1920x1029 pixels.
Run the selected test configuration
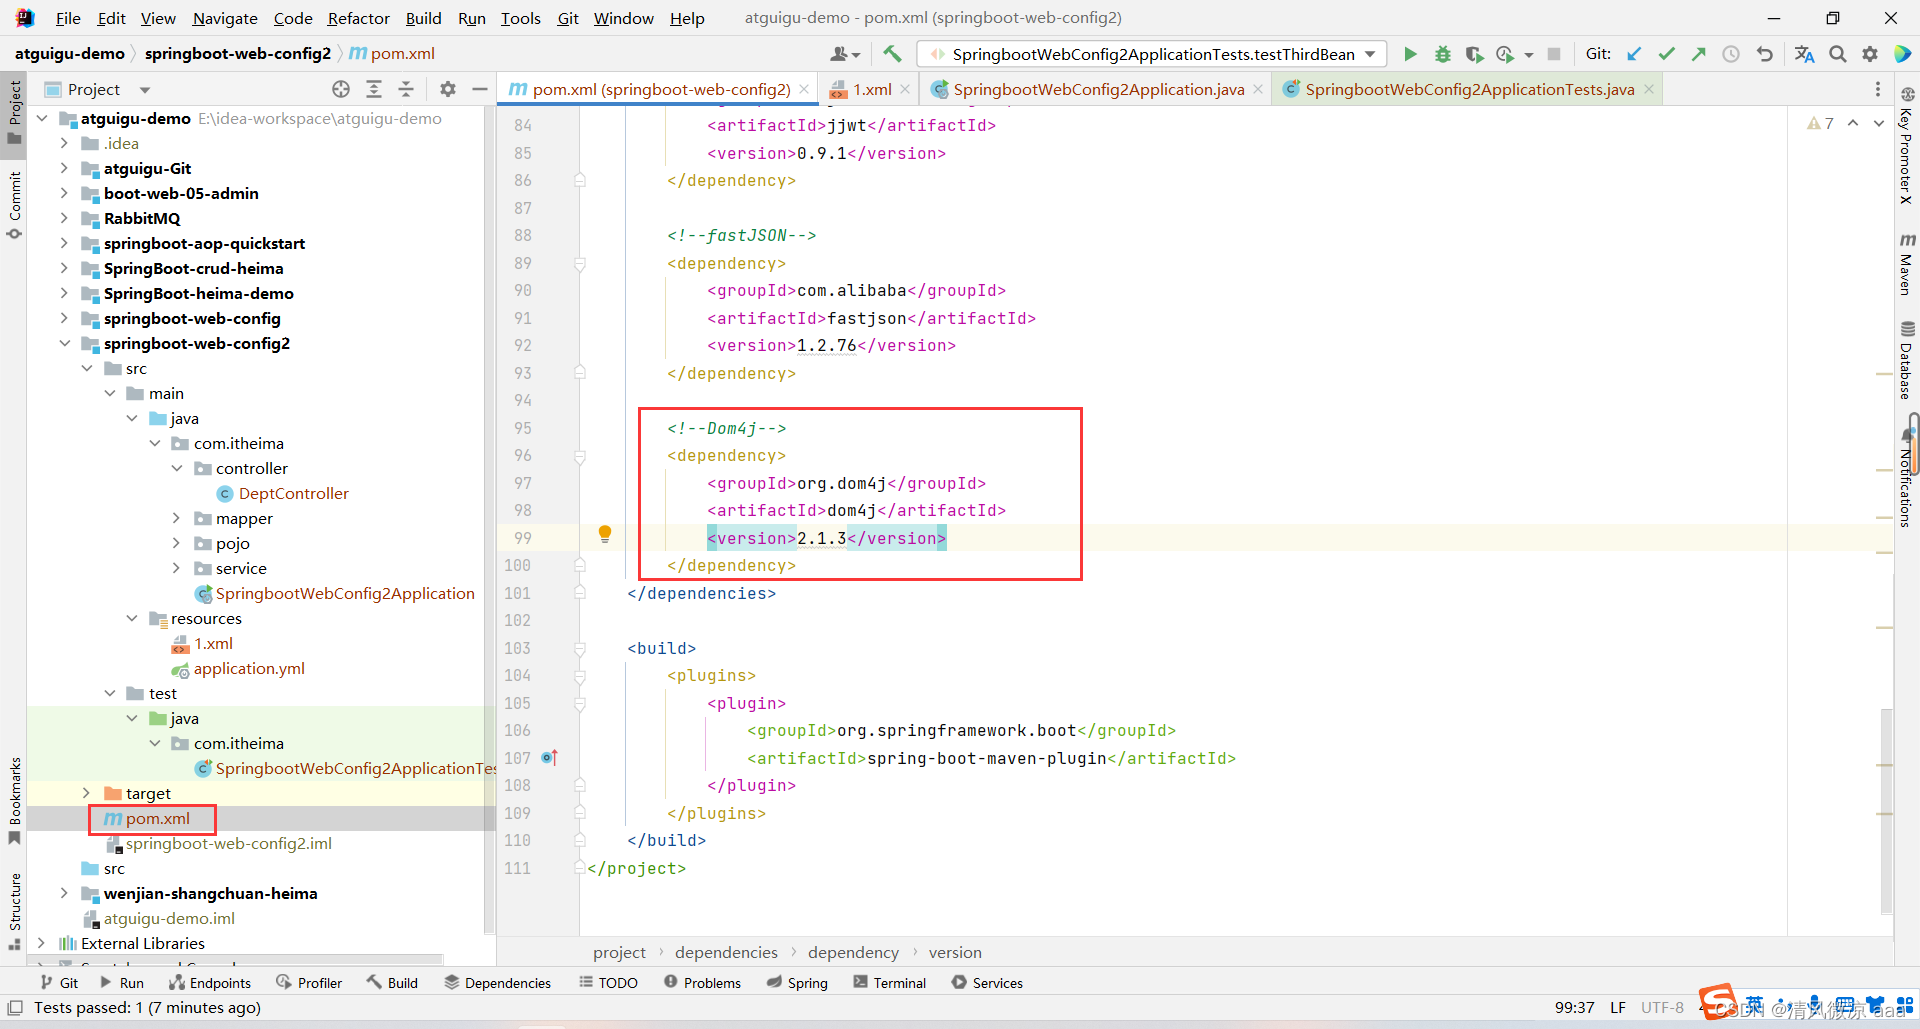point(1410,54)
